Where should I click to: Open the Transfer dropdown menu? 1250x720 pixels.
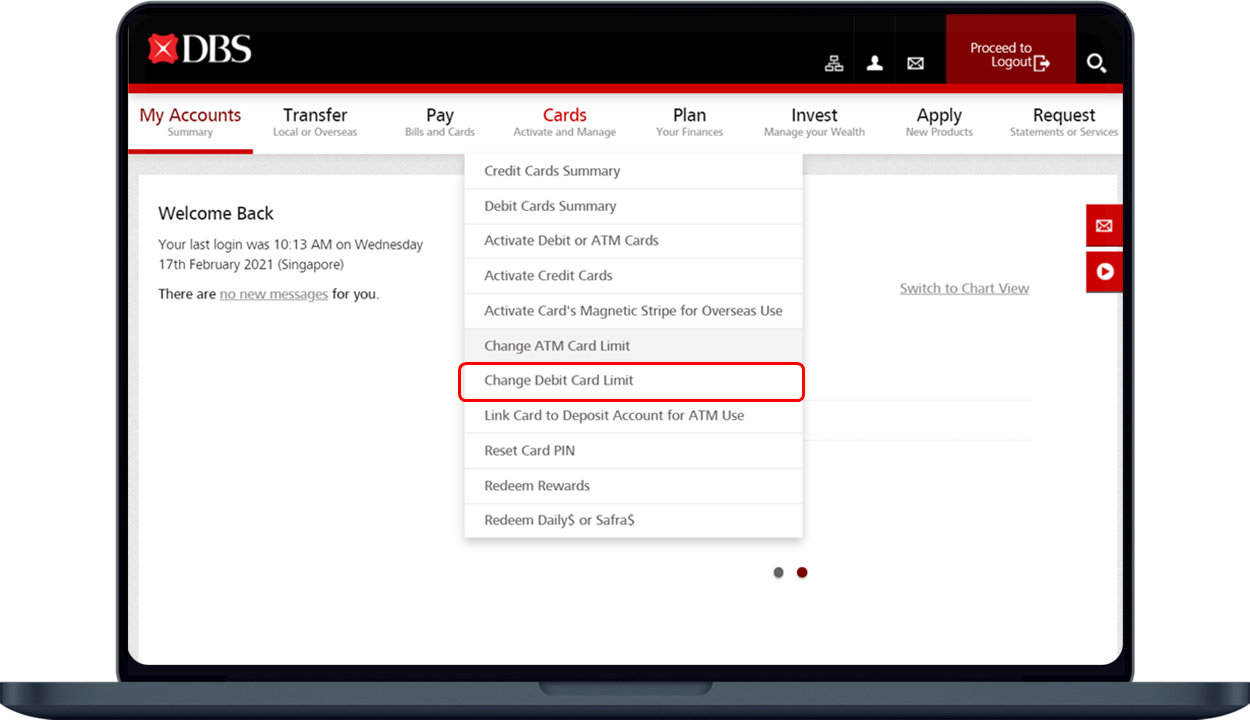click(315, 122)
